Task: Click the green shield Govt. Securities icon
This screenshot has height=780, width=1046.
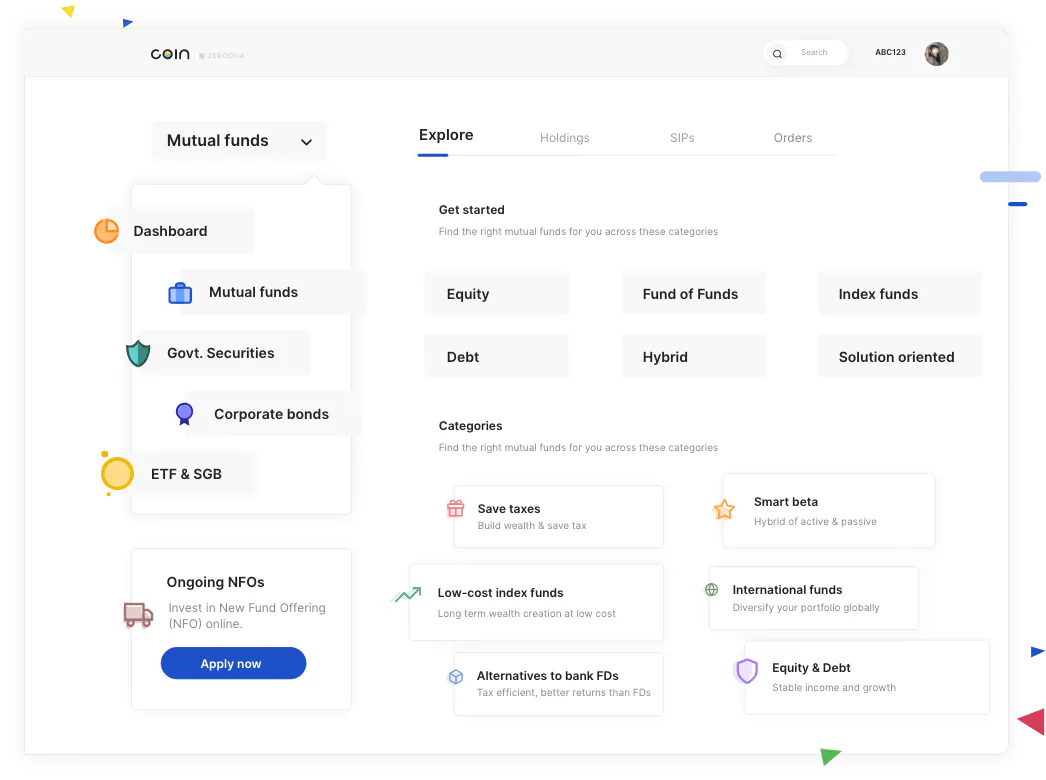Action: (138, 353)
